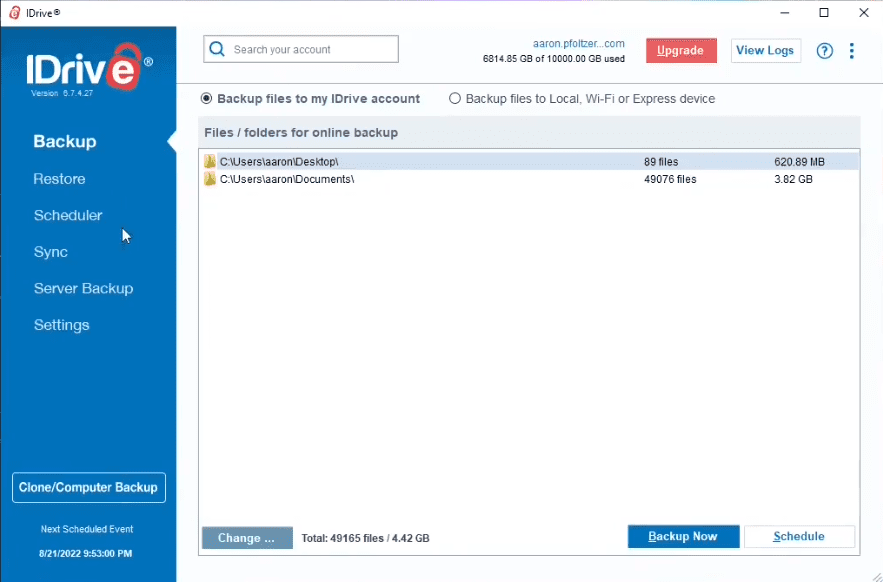Click the Schedule button
Viewport: 883px width, 582px height.
799,536
